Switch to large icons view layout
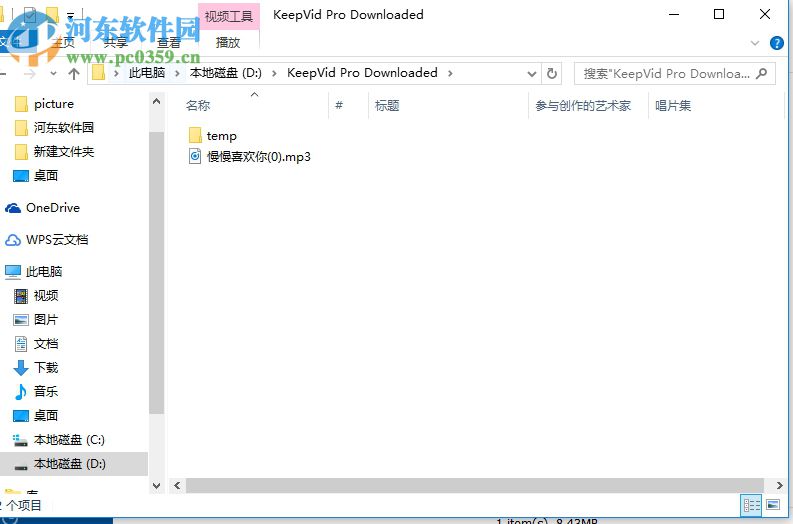Viewport: 793px width, 524px height. coord(772,505)
